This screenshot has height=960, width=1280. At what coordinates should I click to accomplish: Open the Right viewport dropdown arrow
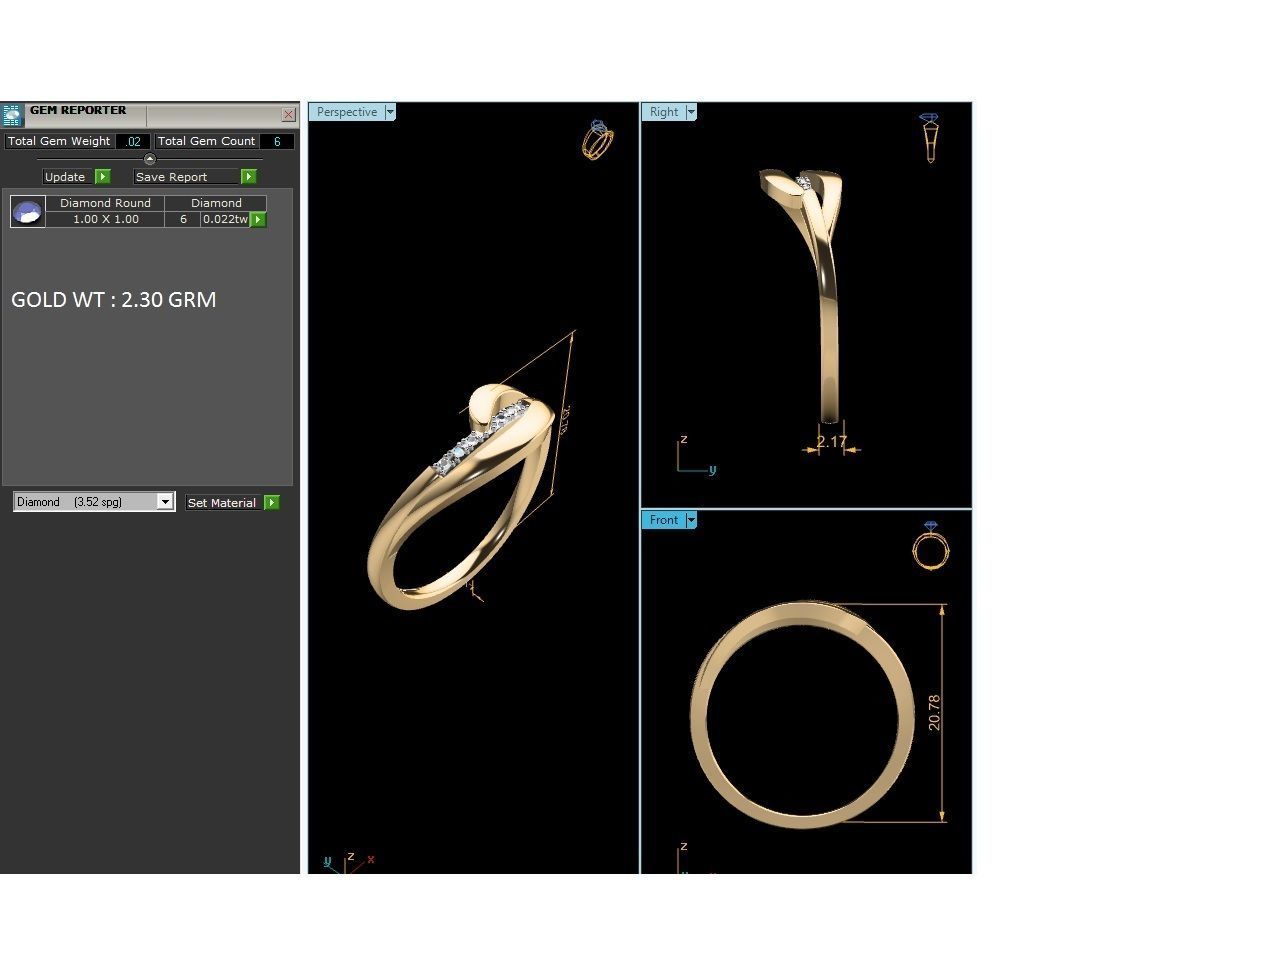(691, 112)
